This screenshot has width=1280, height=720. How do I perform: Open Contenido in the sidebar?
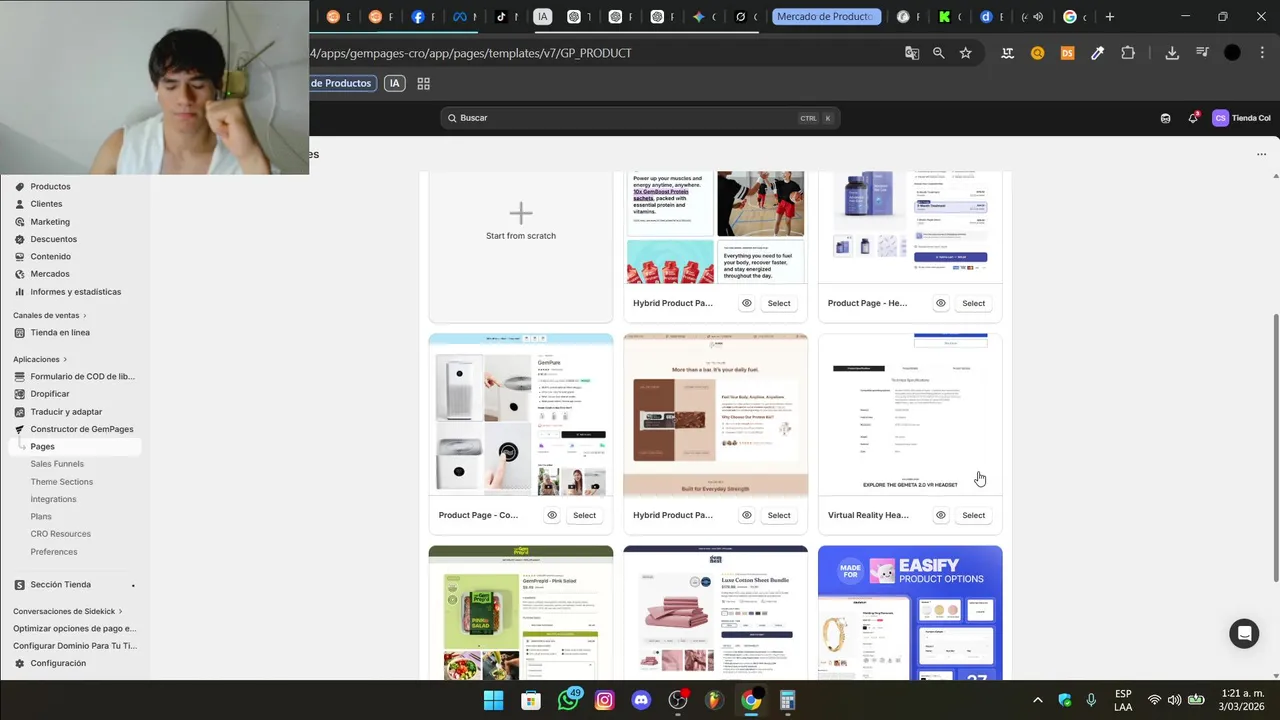point(50,257)
